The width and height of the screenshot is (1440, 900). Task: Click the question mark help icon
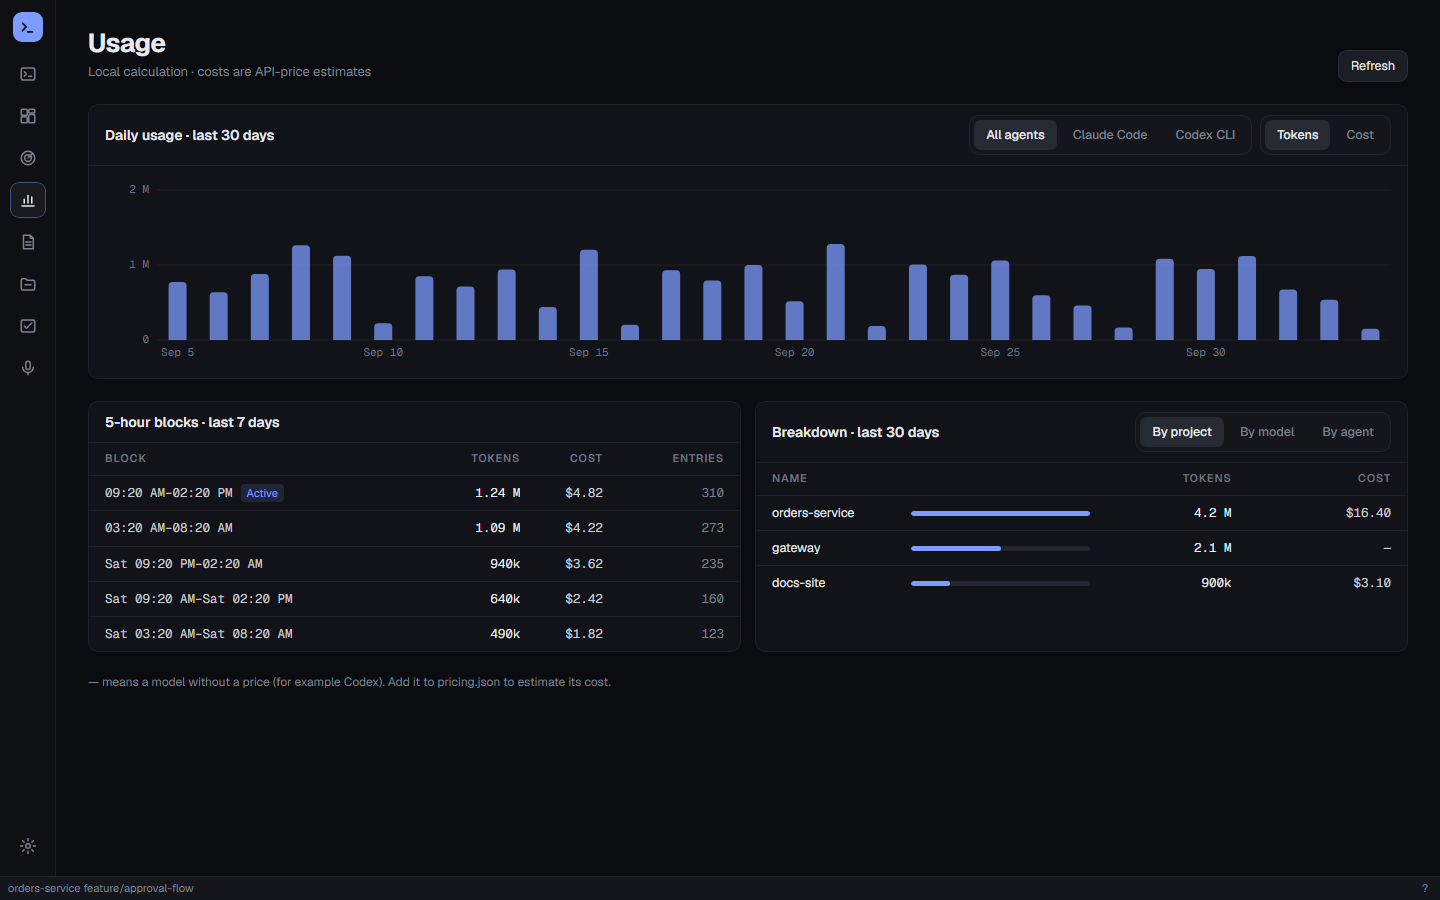tap(1425, 888)
